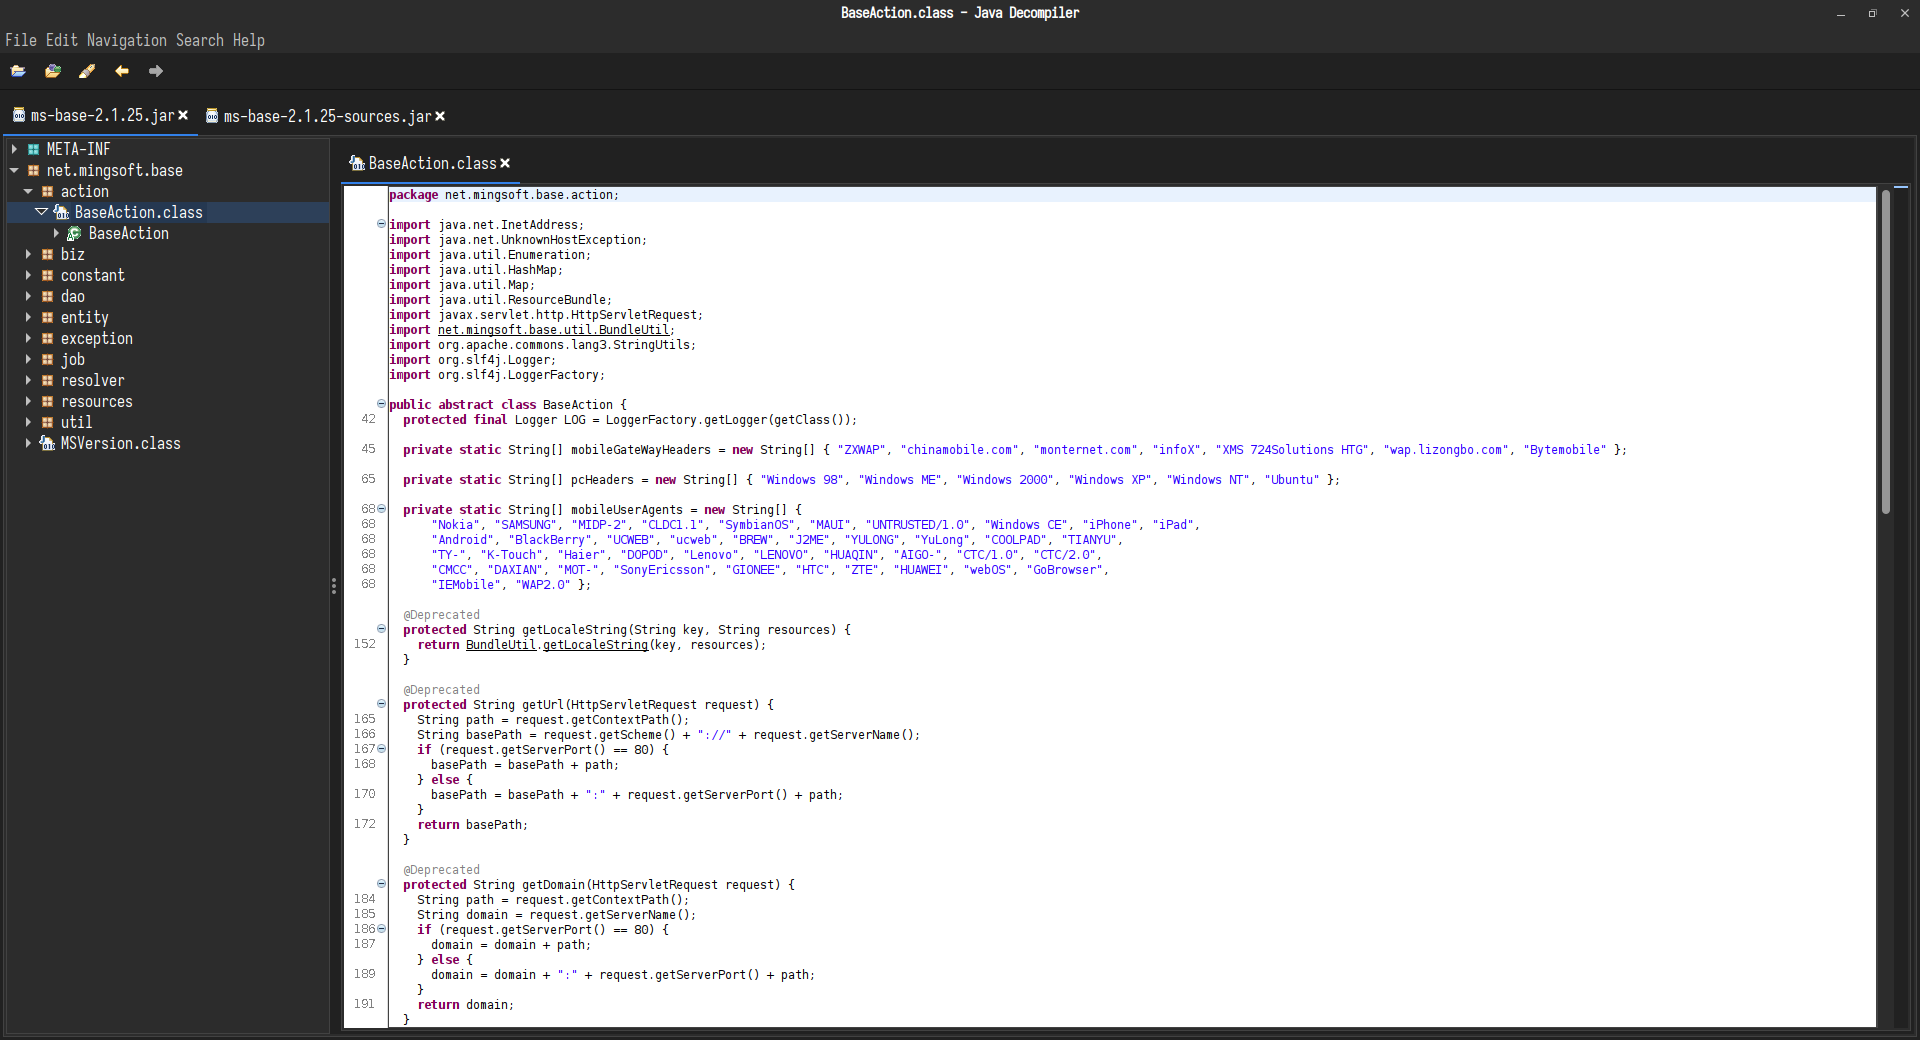Select the entity package in tree
1920x1040 pixels.
coord(85,317)
